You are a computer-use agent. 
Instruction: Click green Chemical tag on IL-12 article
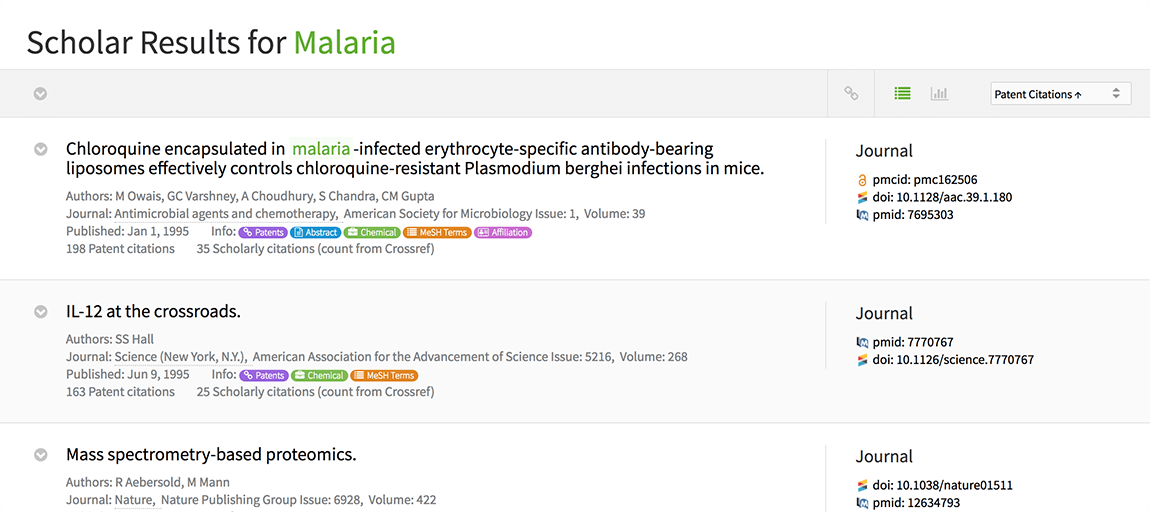319,376
